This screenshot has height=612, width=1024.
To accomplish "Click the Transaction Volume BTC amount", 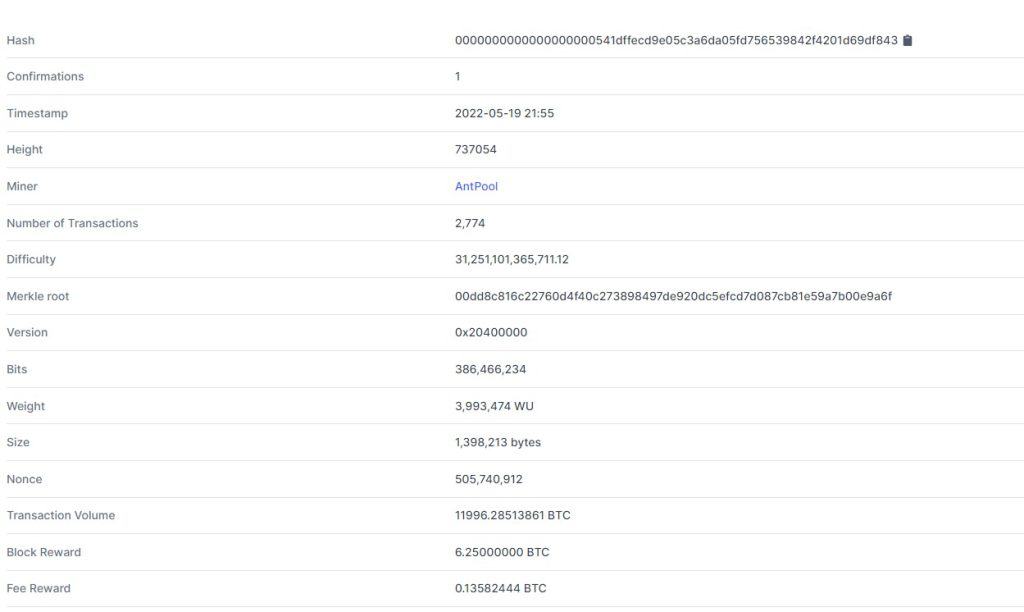I will (x=513, y=515).
